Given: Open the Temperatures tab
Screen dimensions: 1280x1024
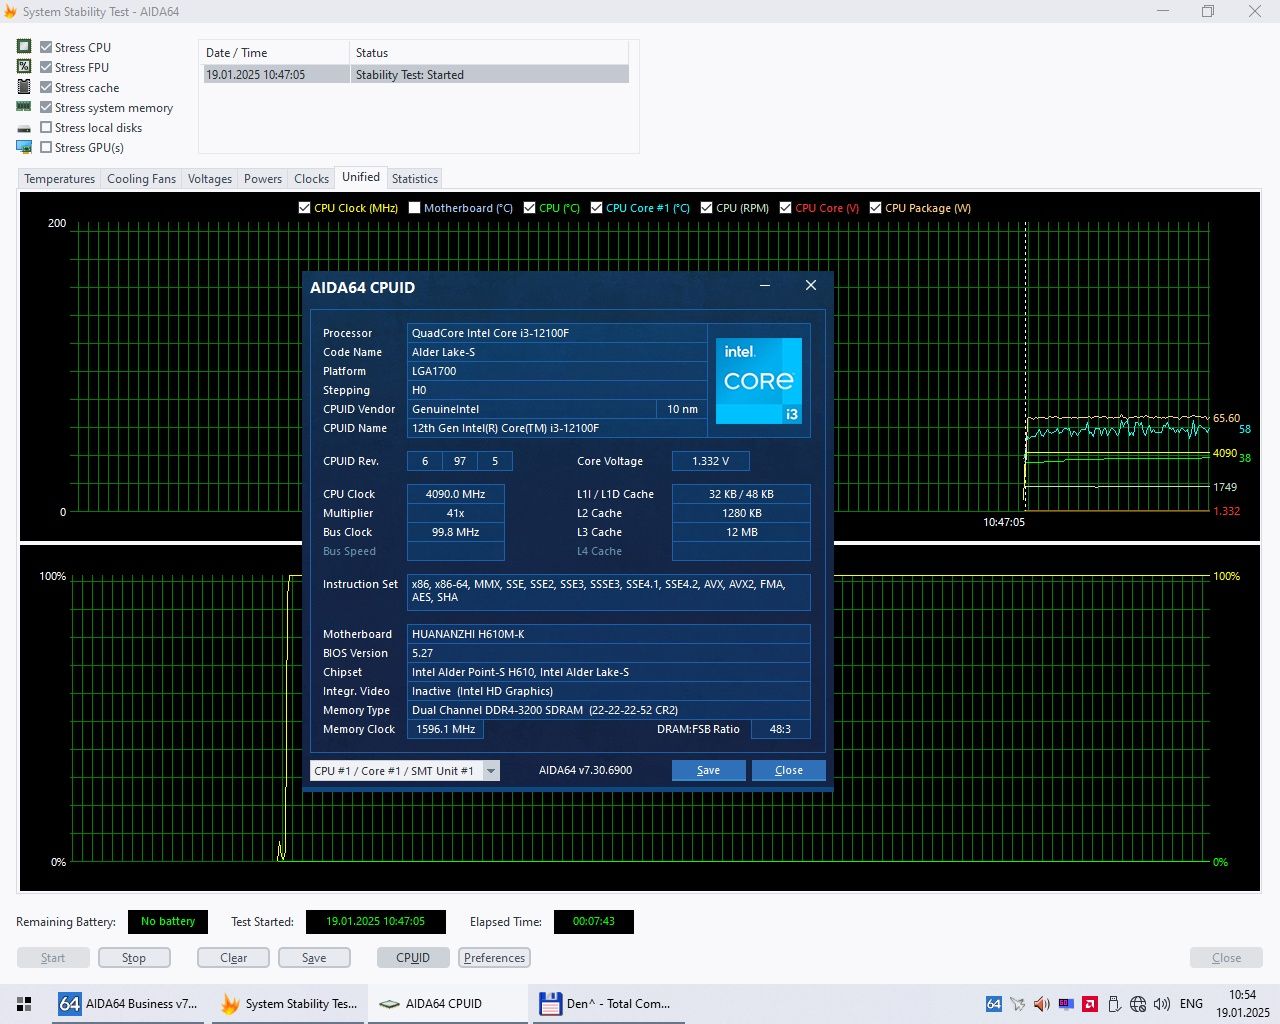Looking at the screenshot, I should [x=60, y=179].
